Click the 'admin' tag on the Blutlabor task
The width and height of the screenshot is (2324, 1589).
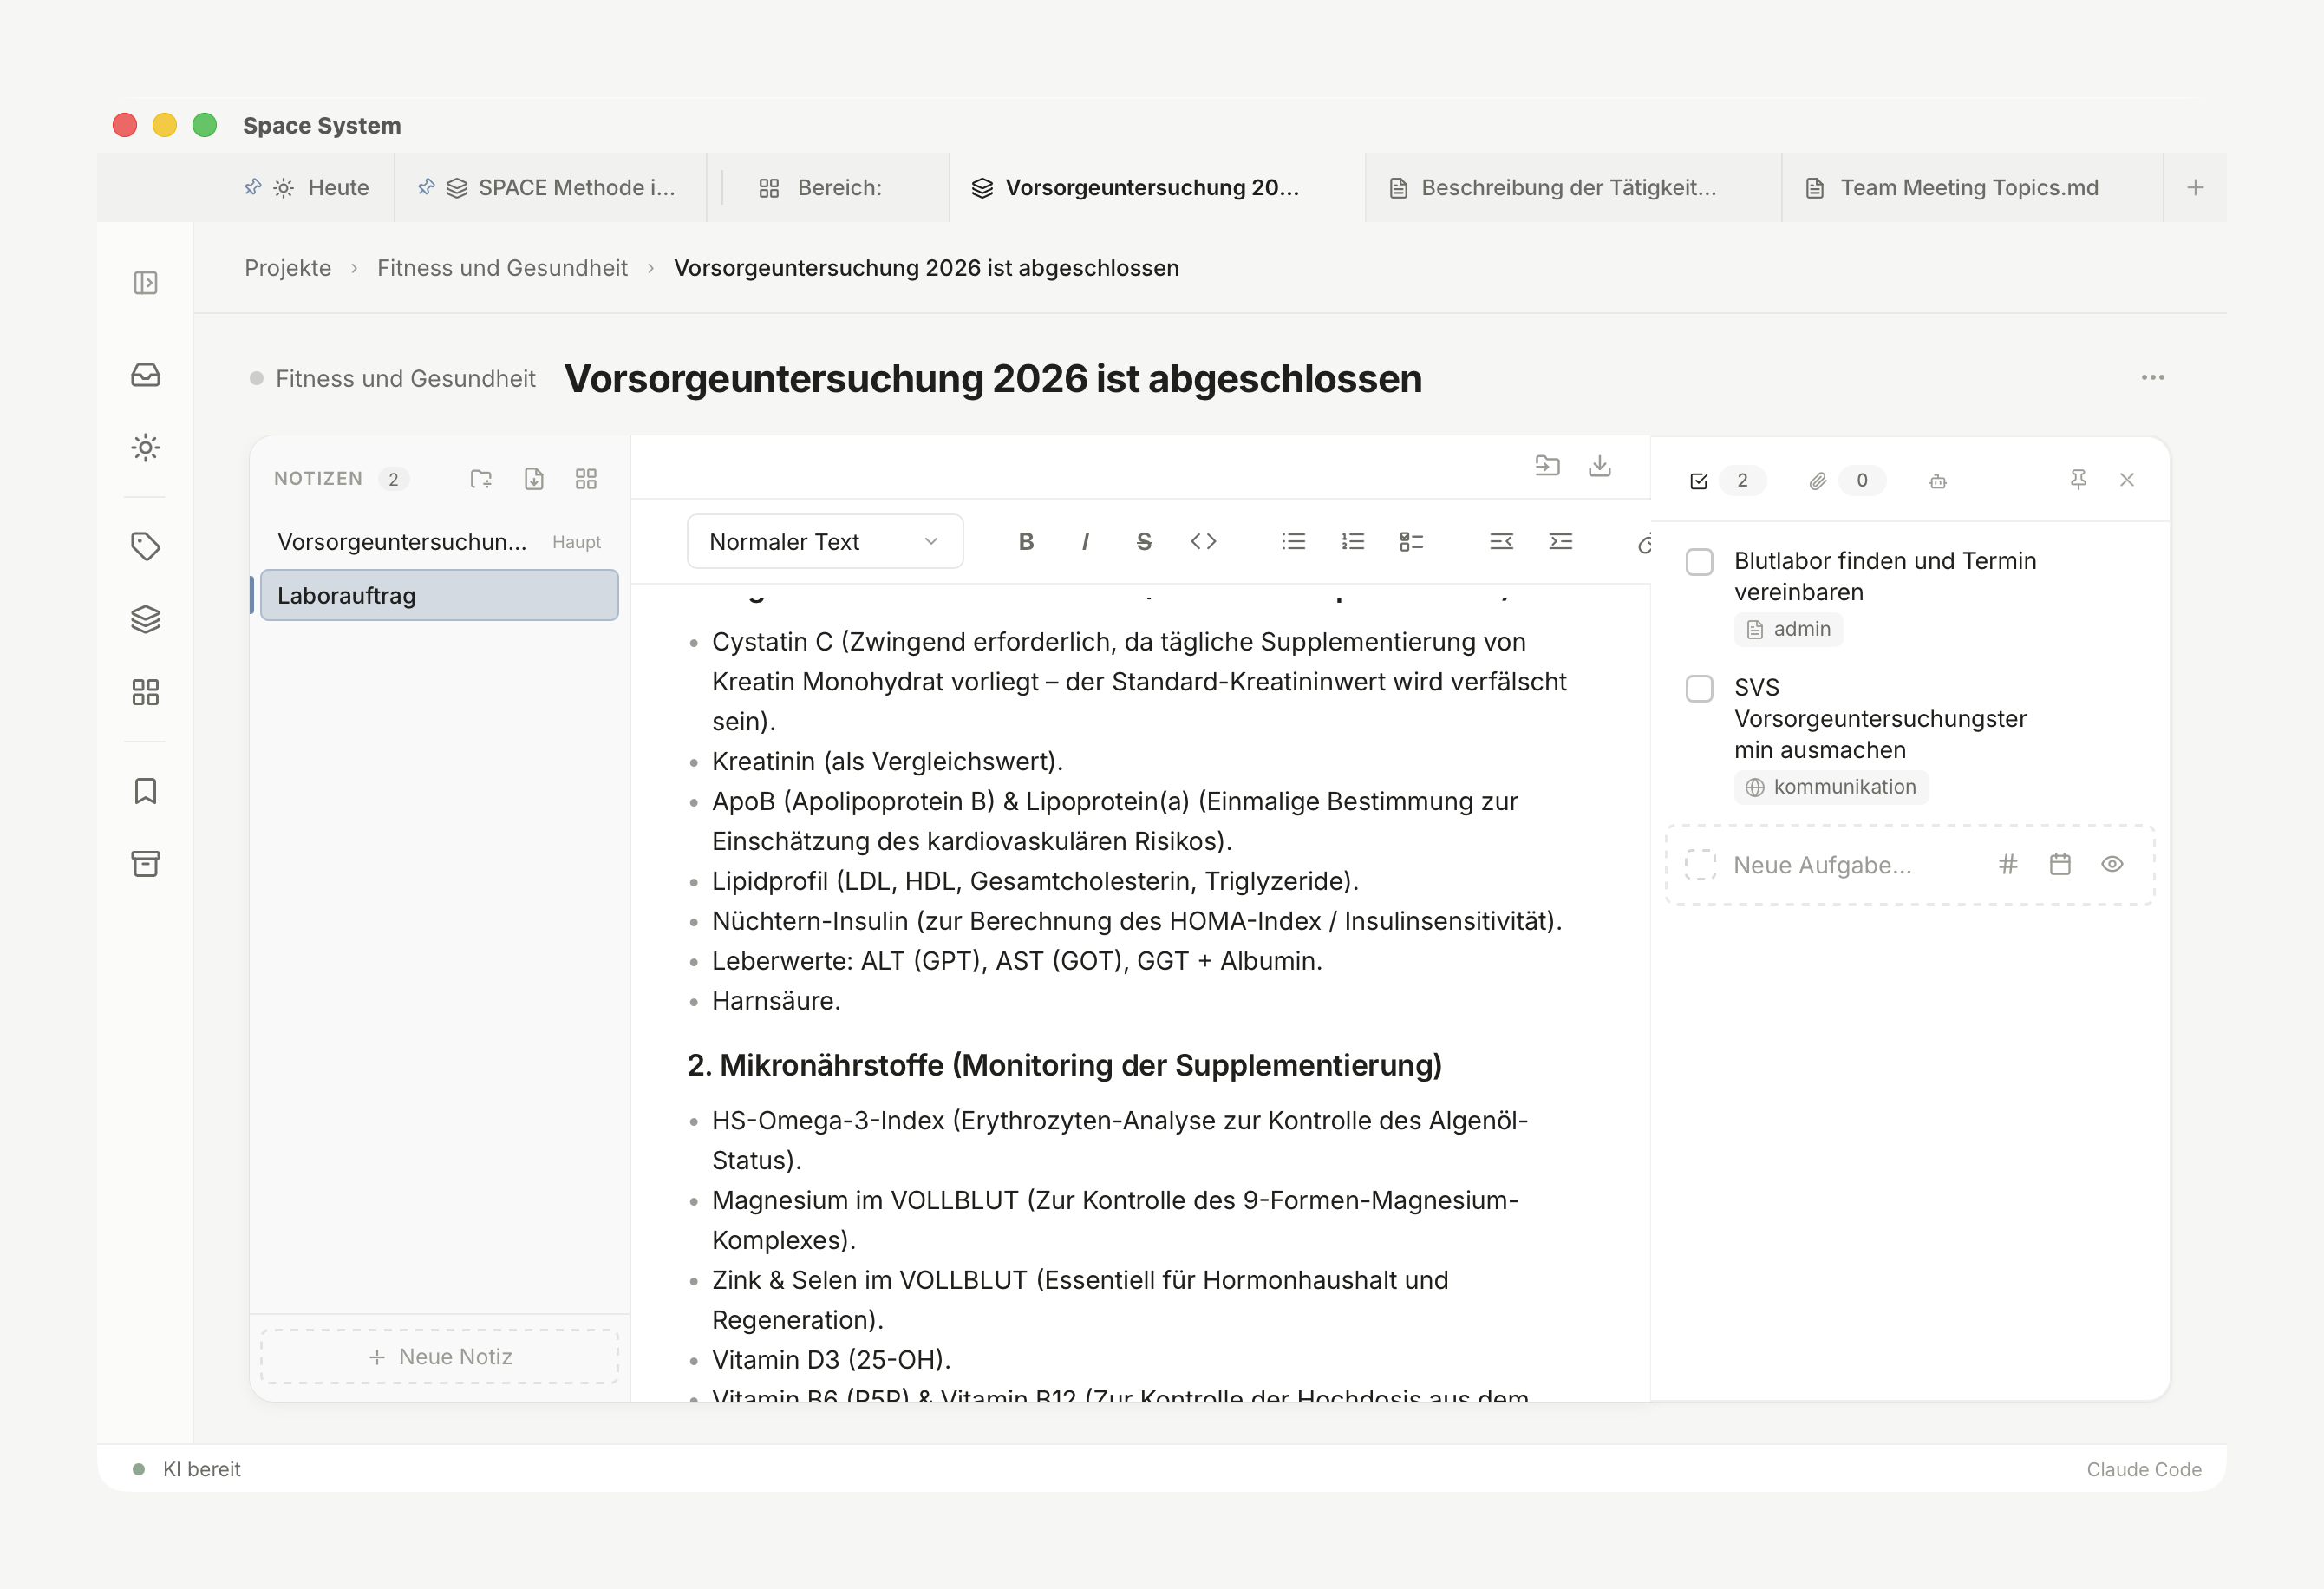click(x=1789, y=629)
